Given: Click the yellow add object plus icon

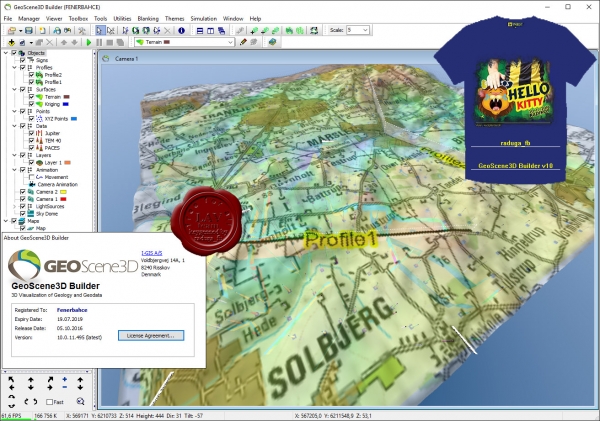Looking at the screenshot, I should pos(11,42).
